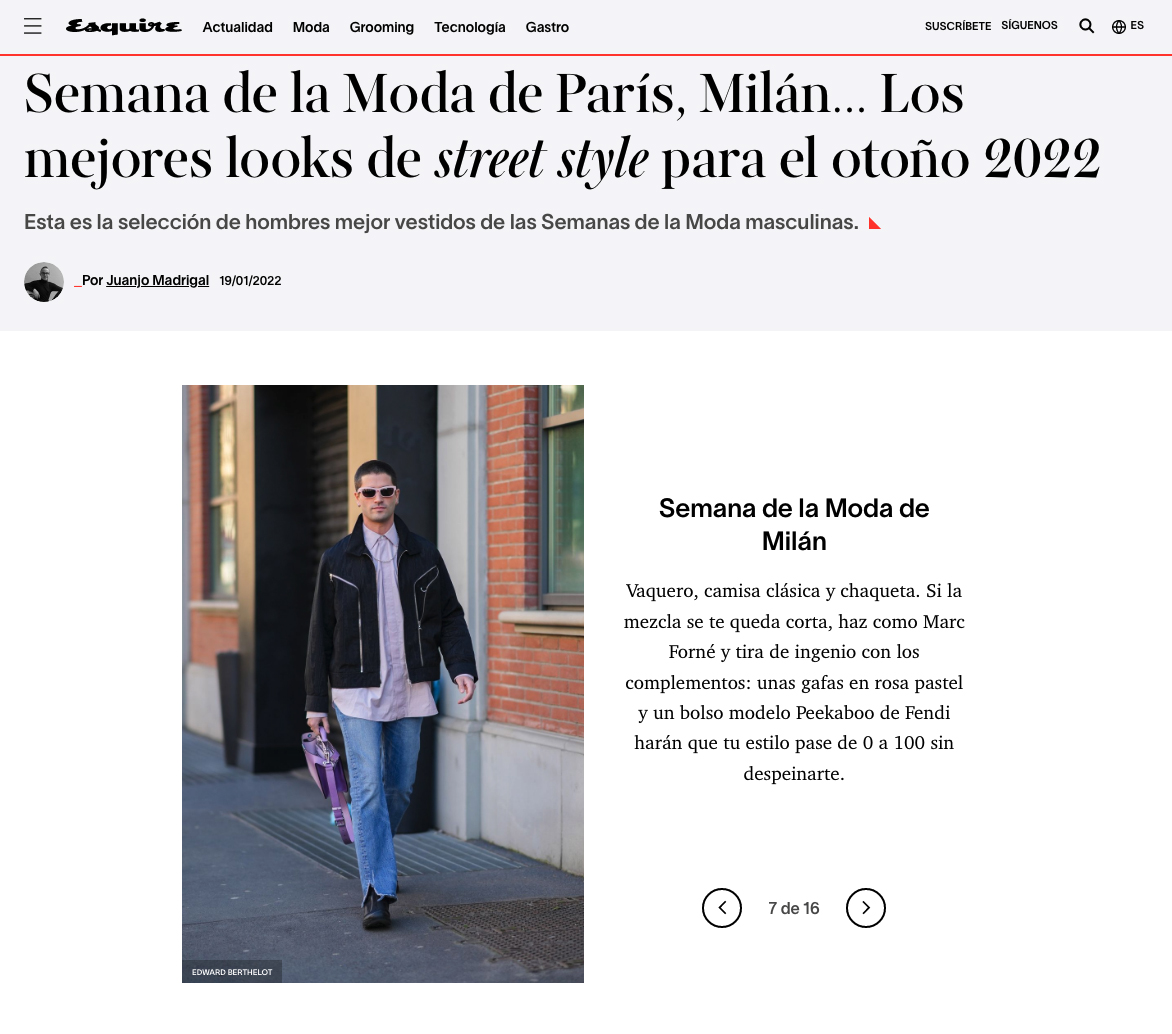1172x1034 pixels.
Task: Open the Gastro section
Action: click(547, 27)
